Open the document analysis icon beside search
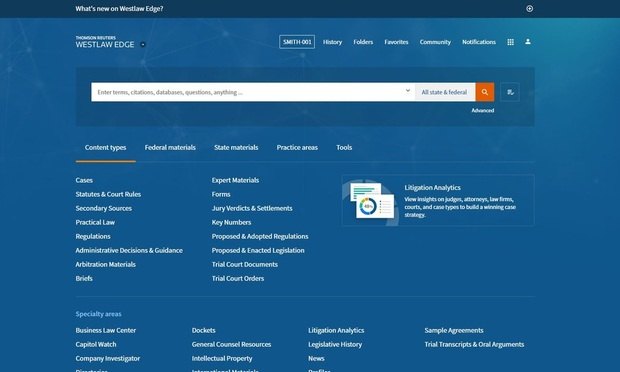 pos(510,92)
